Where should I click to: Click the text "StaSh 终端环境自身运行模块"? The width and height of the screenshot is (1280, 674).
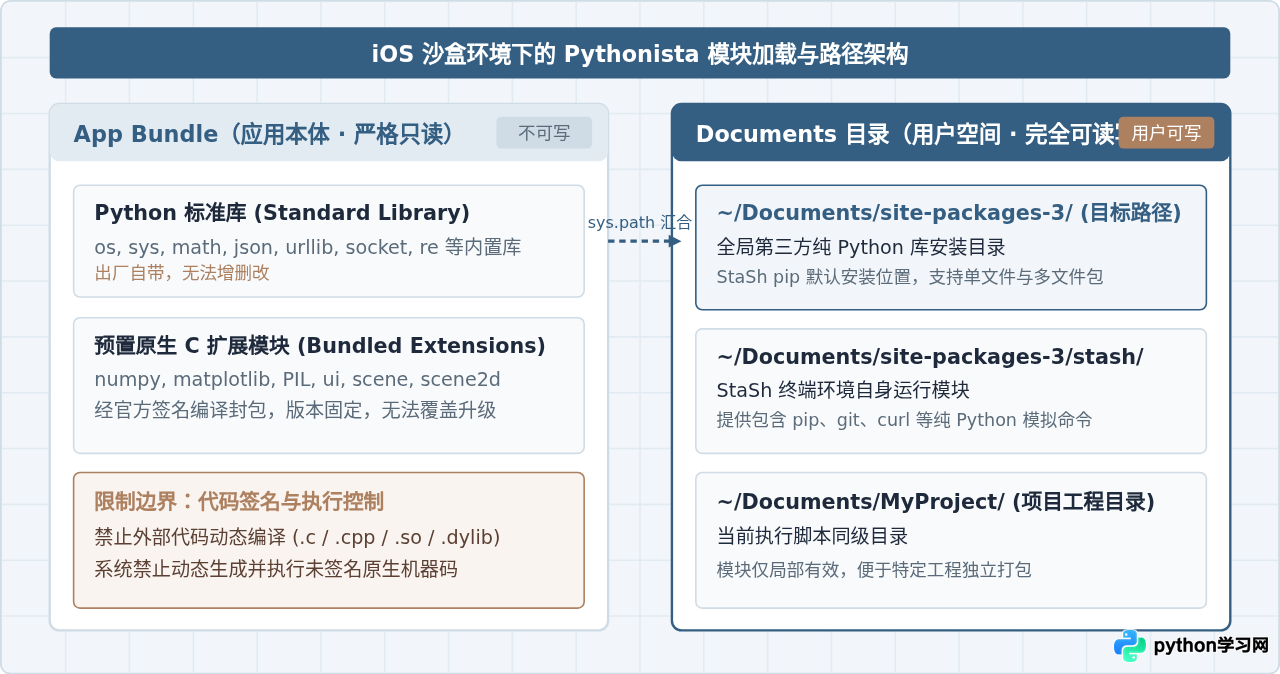click(x=843, y=390)
